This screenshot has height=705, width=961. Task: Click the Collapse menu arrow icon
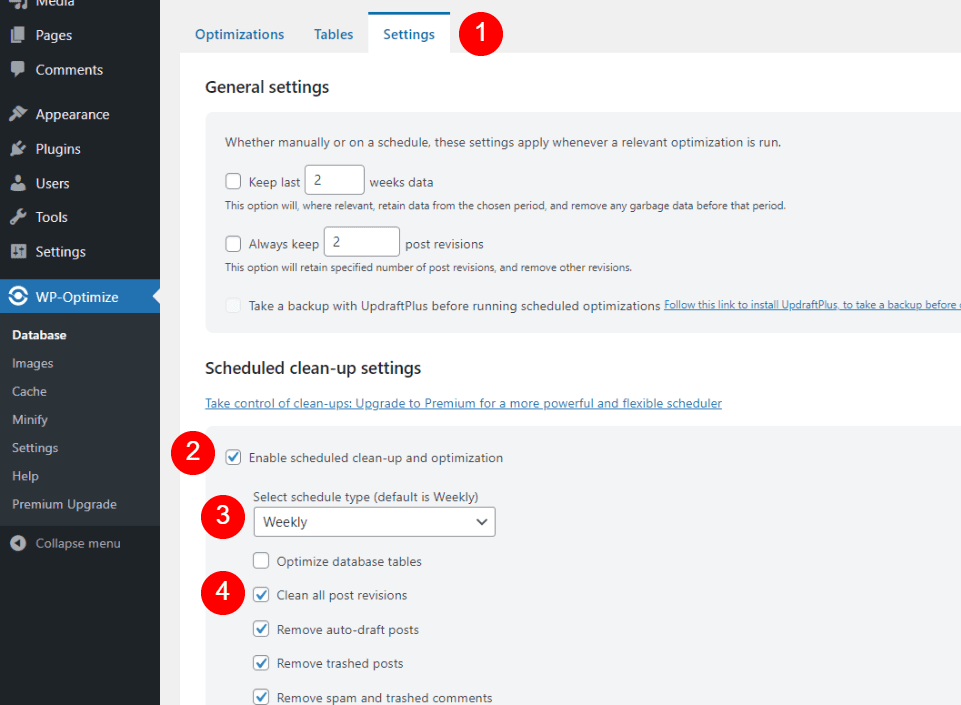(18, 543)
